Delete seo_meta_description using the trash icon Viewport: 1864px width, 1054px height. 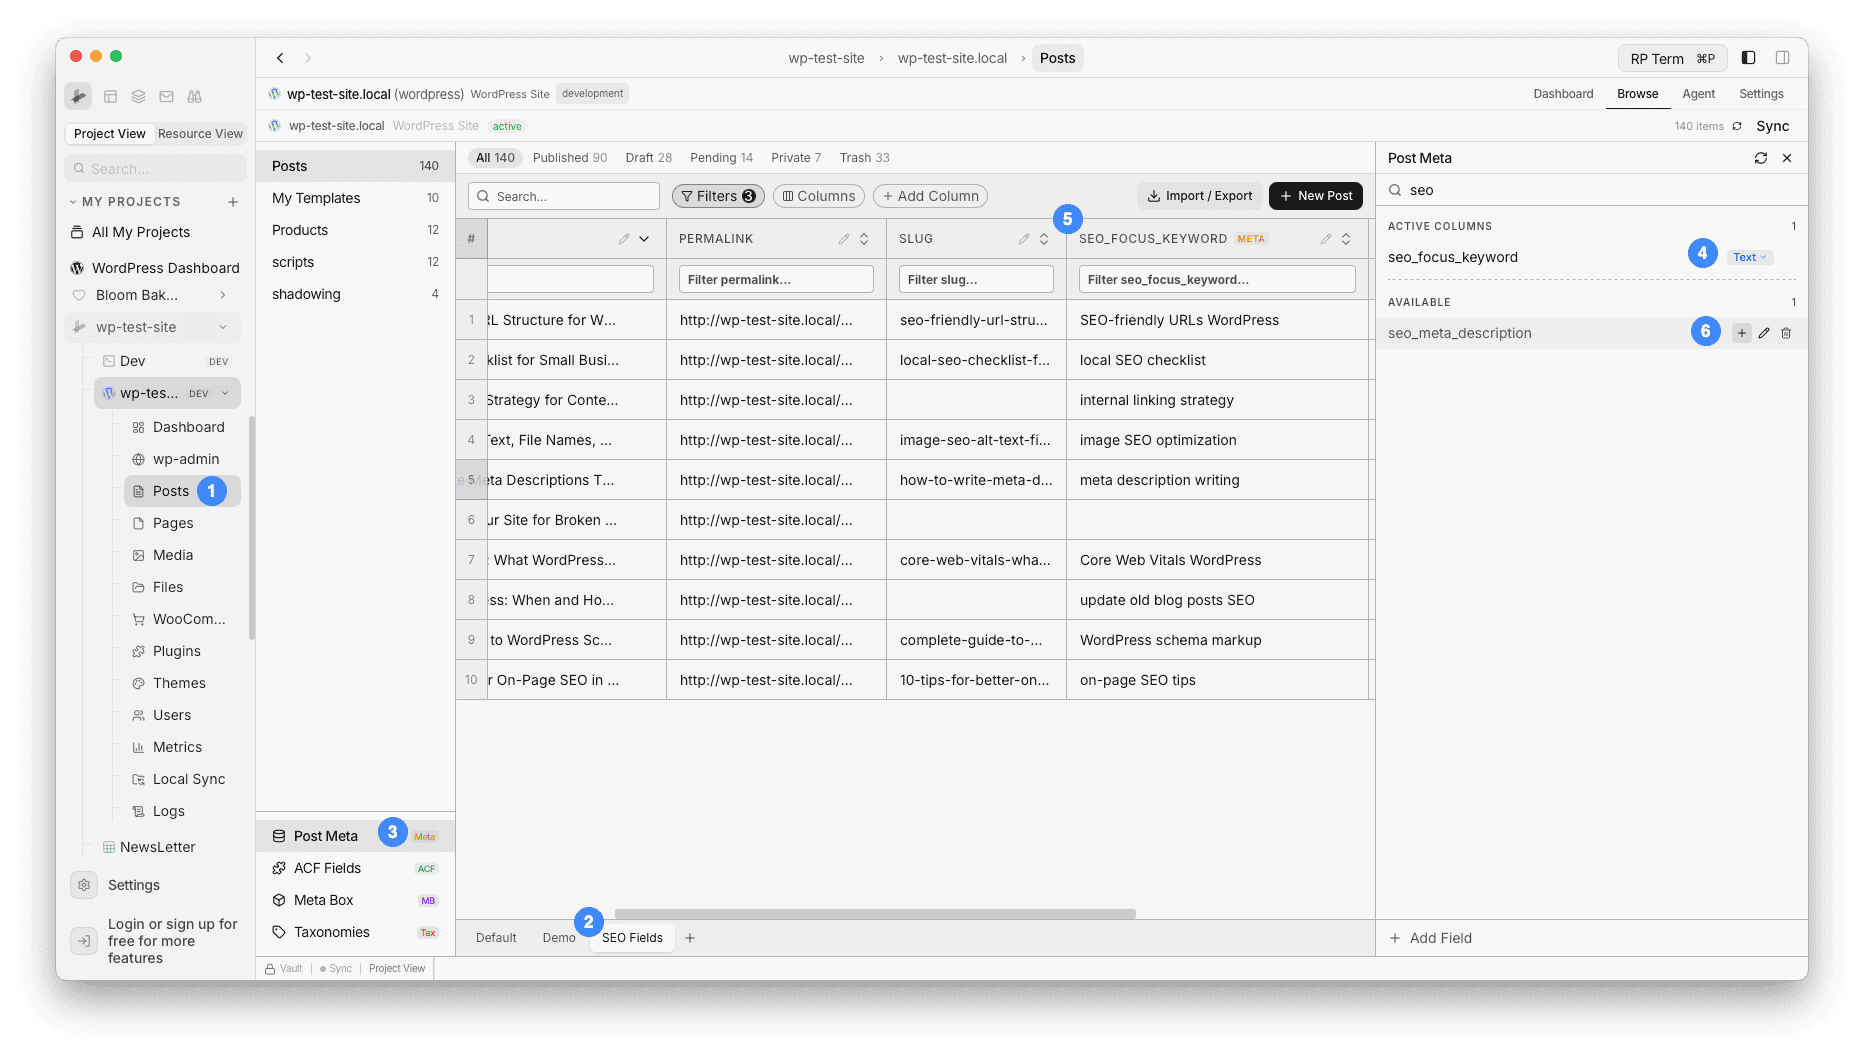[1786, 333]
